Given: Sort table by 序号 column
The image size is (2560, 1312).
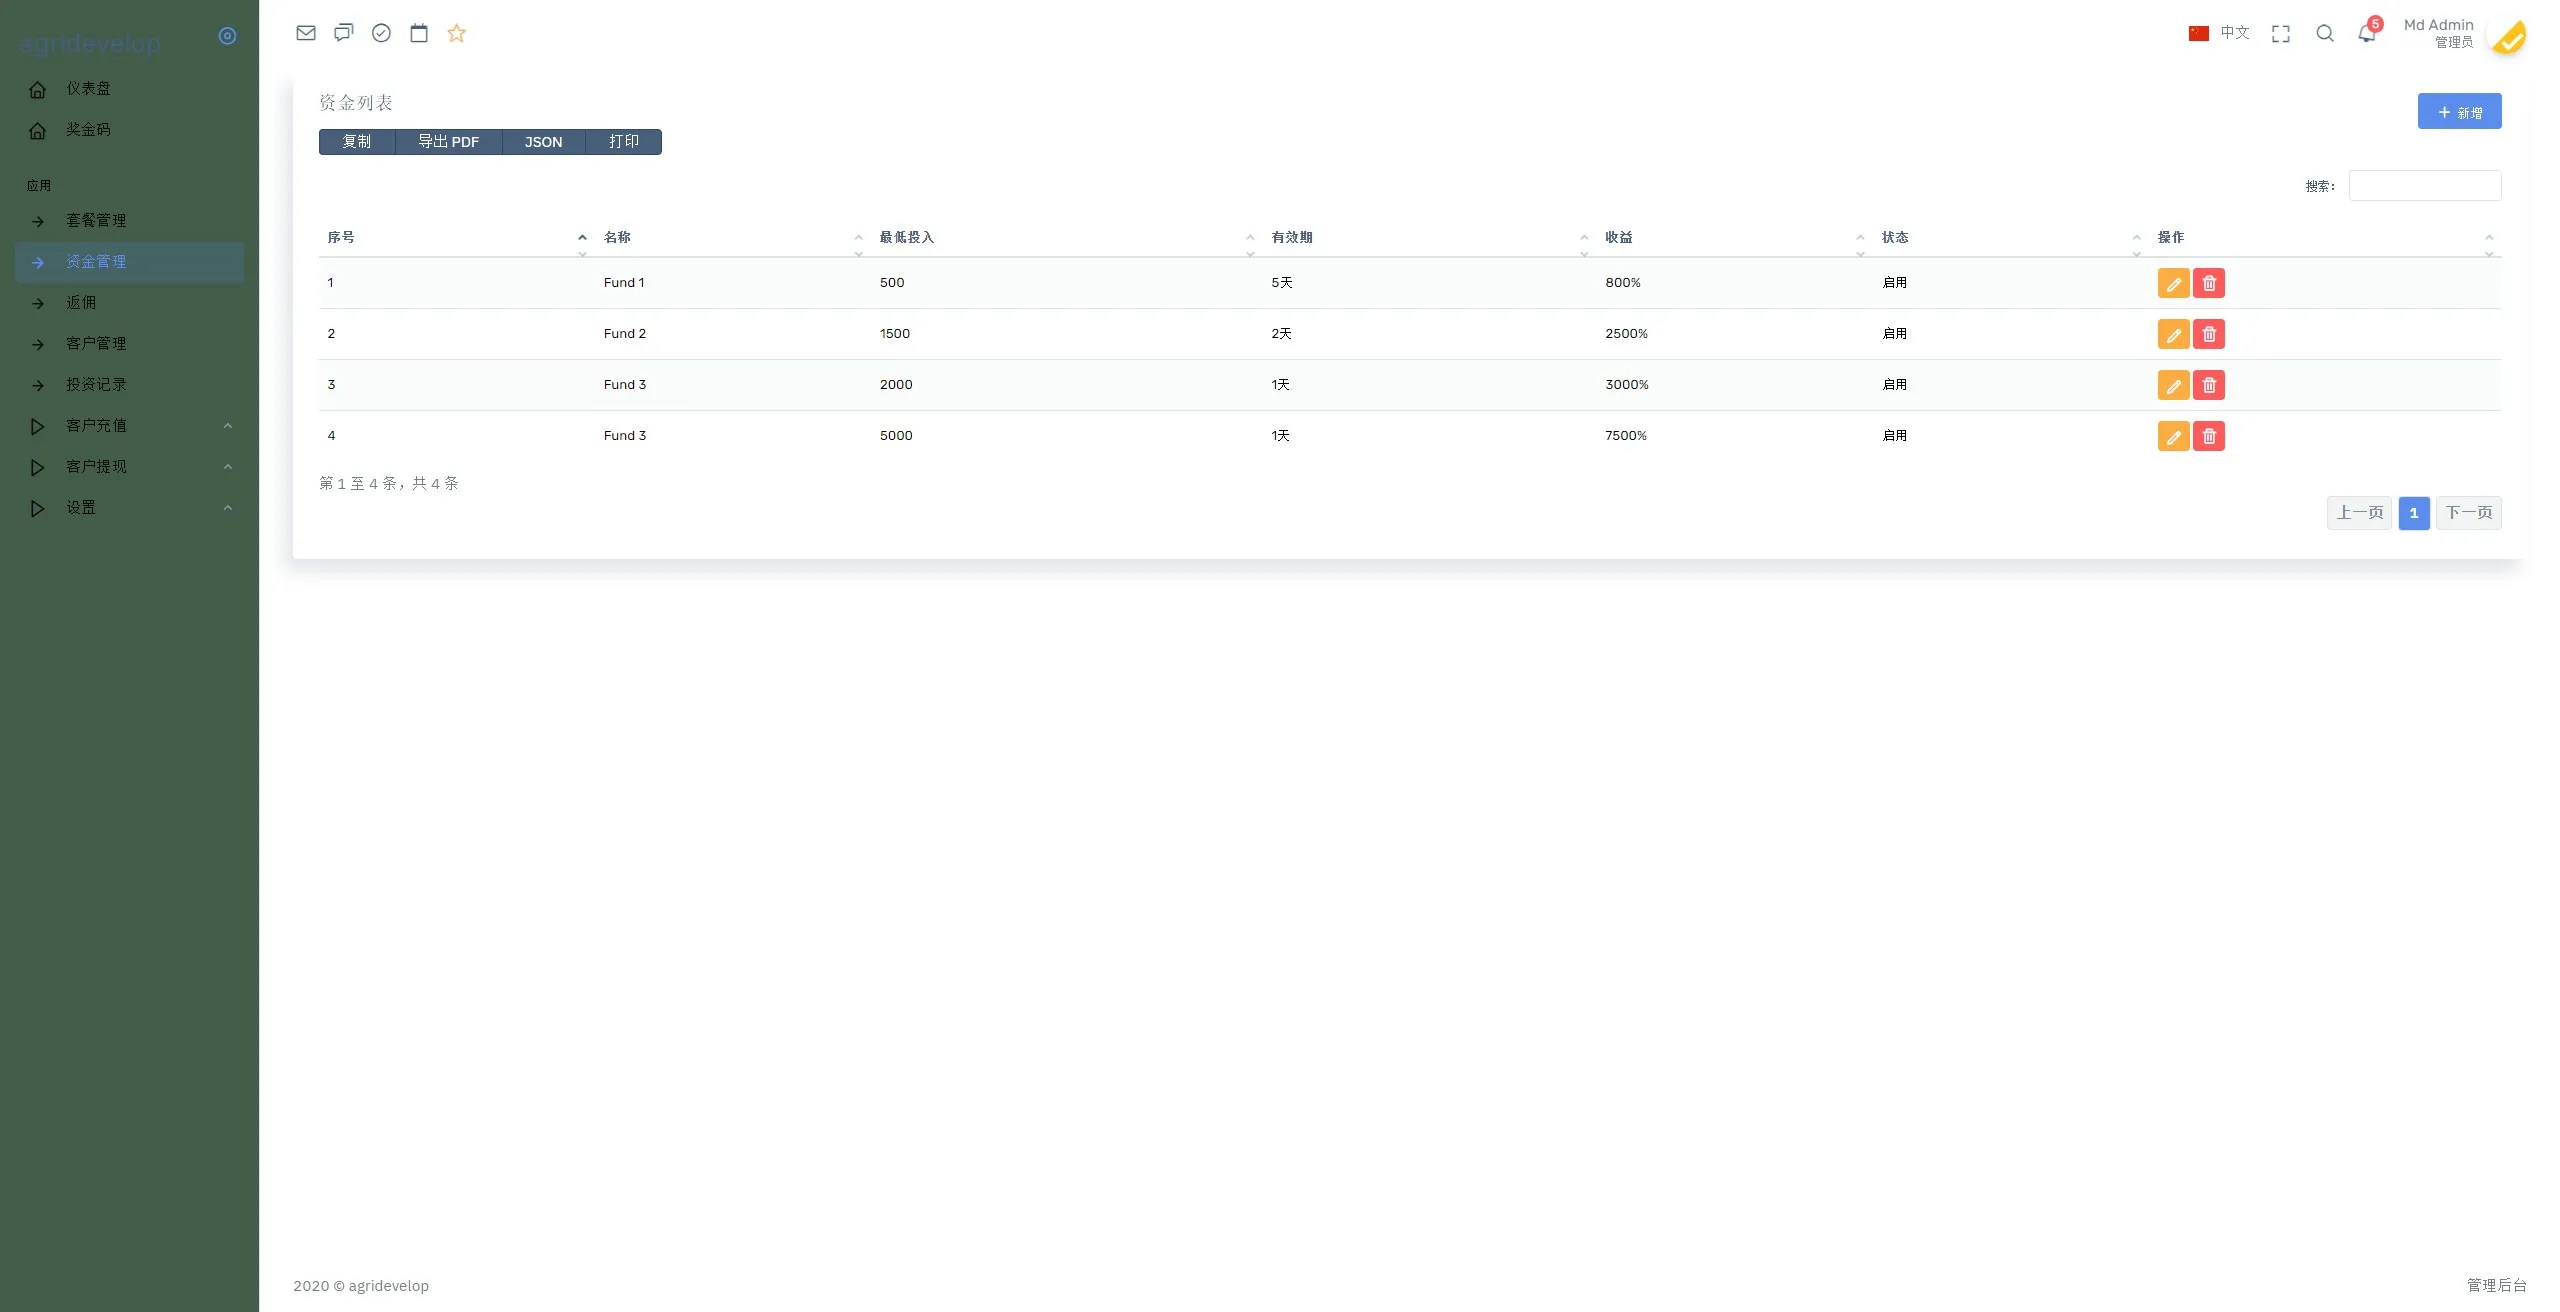Looking at the screenshot, I should (457, 237).
